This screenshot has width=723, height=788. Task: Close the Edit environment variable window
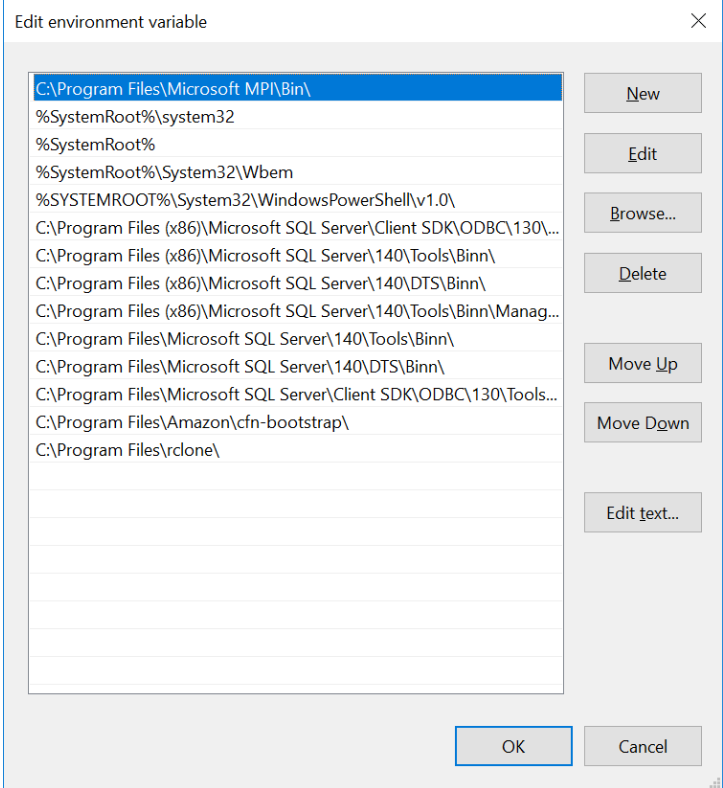(x=697, y=21)
